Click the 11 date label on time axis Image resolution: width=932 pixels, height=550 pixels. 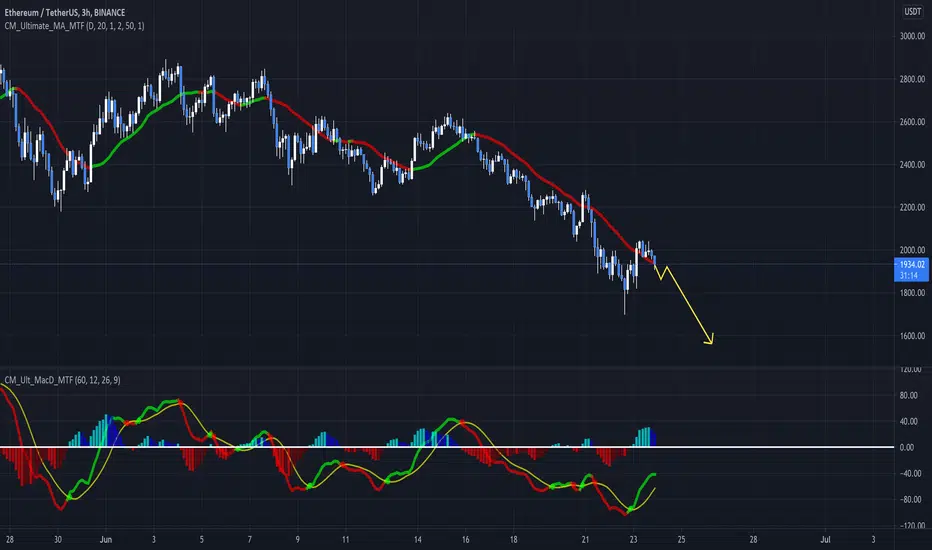pos(345,540)
